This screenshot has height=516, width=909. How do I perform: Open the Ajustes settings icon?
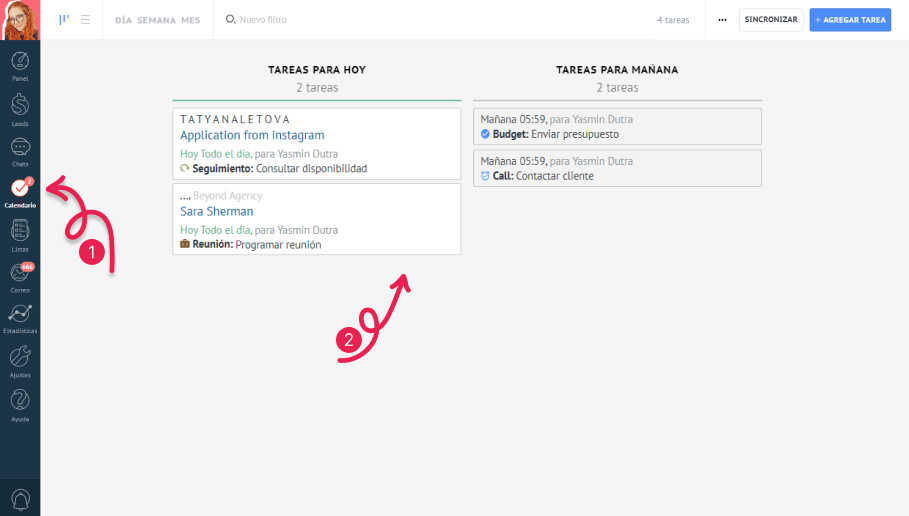point(20,358)
